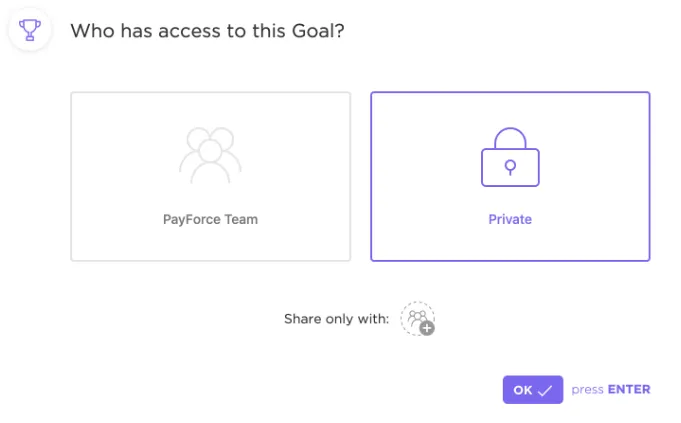Click the word ENTER beside OK

(x=629, y=390)
